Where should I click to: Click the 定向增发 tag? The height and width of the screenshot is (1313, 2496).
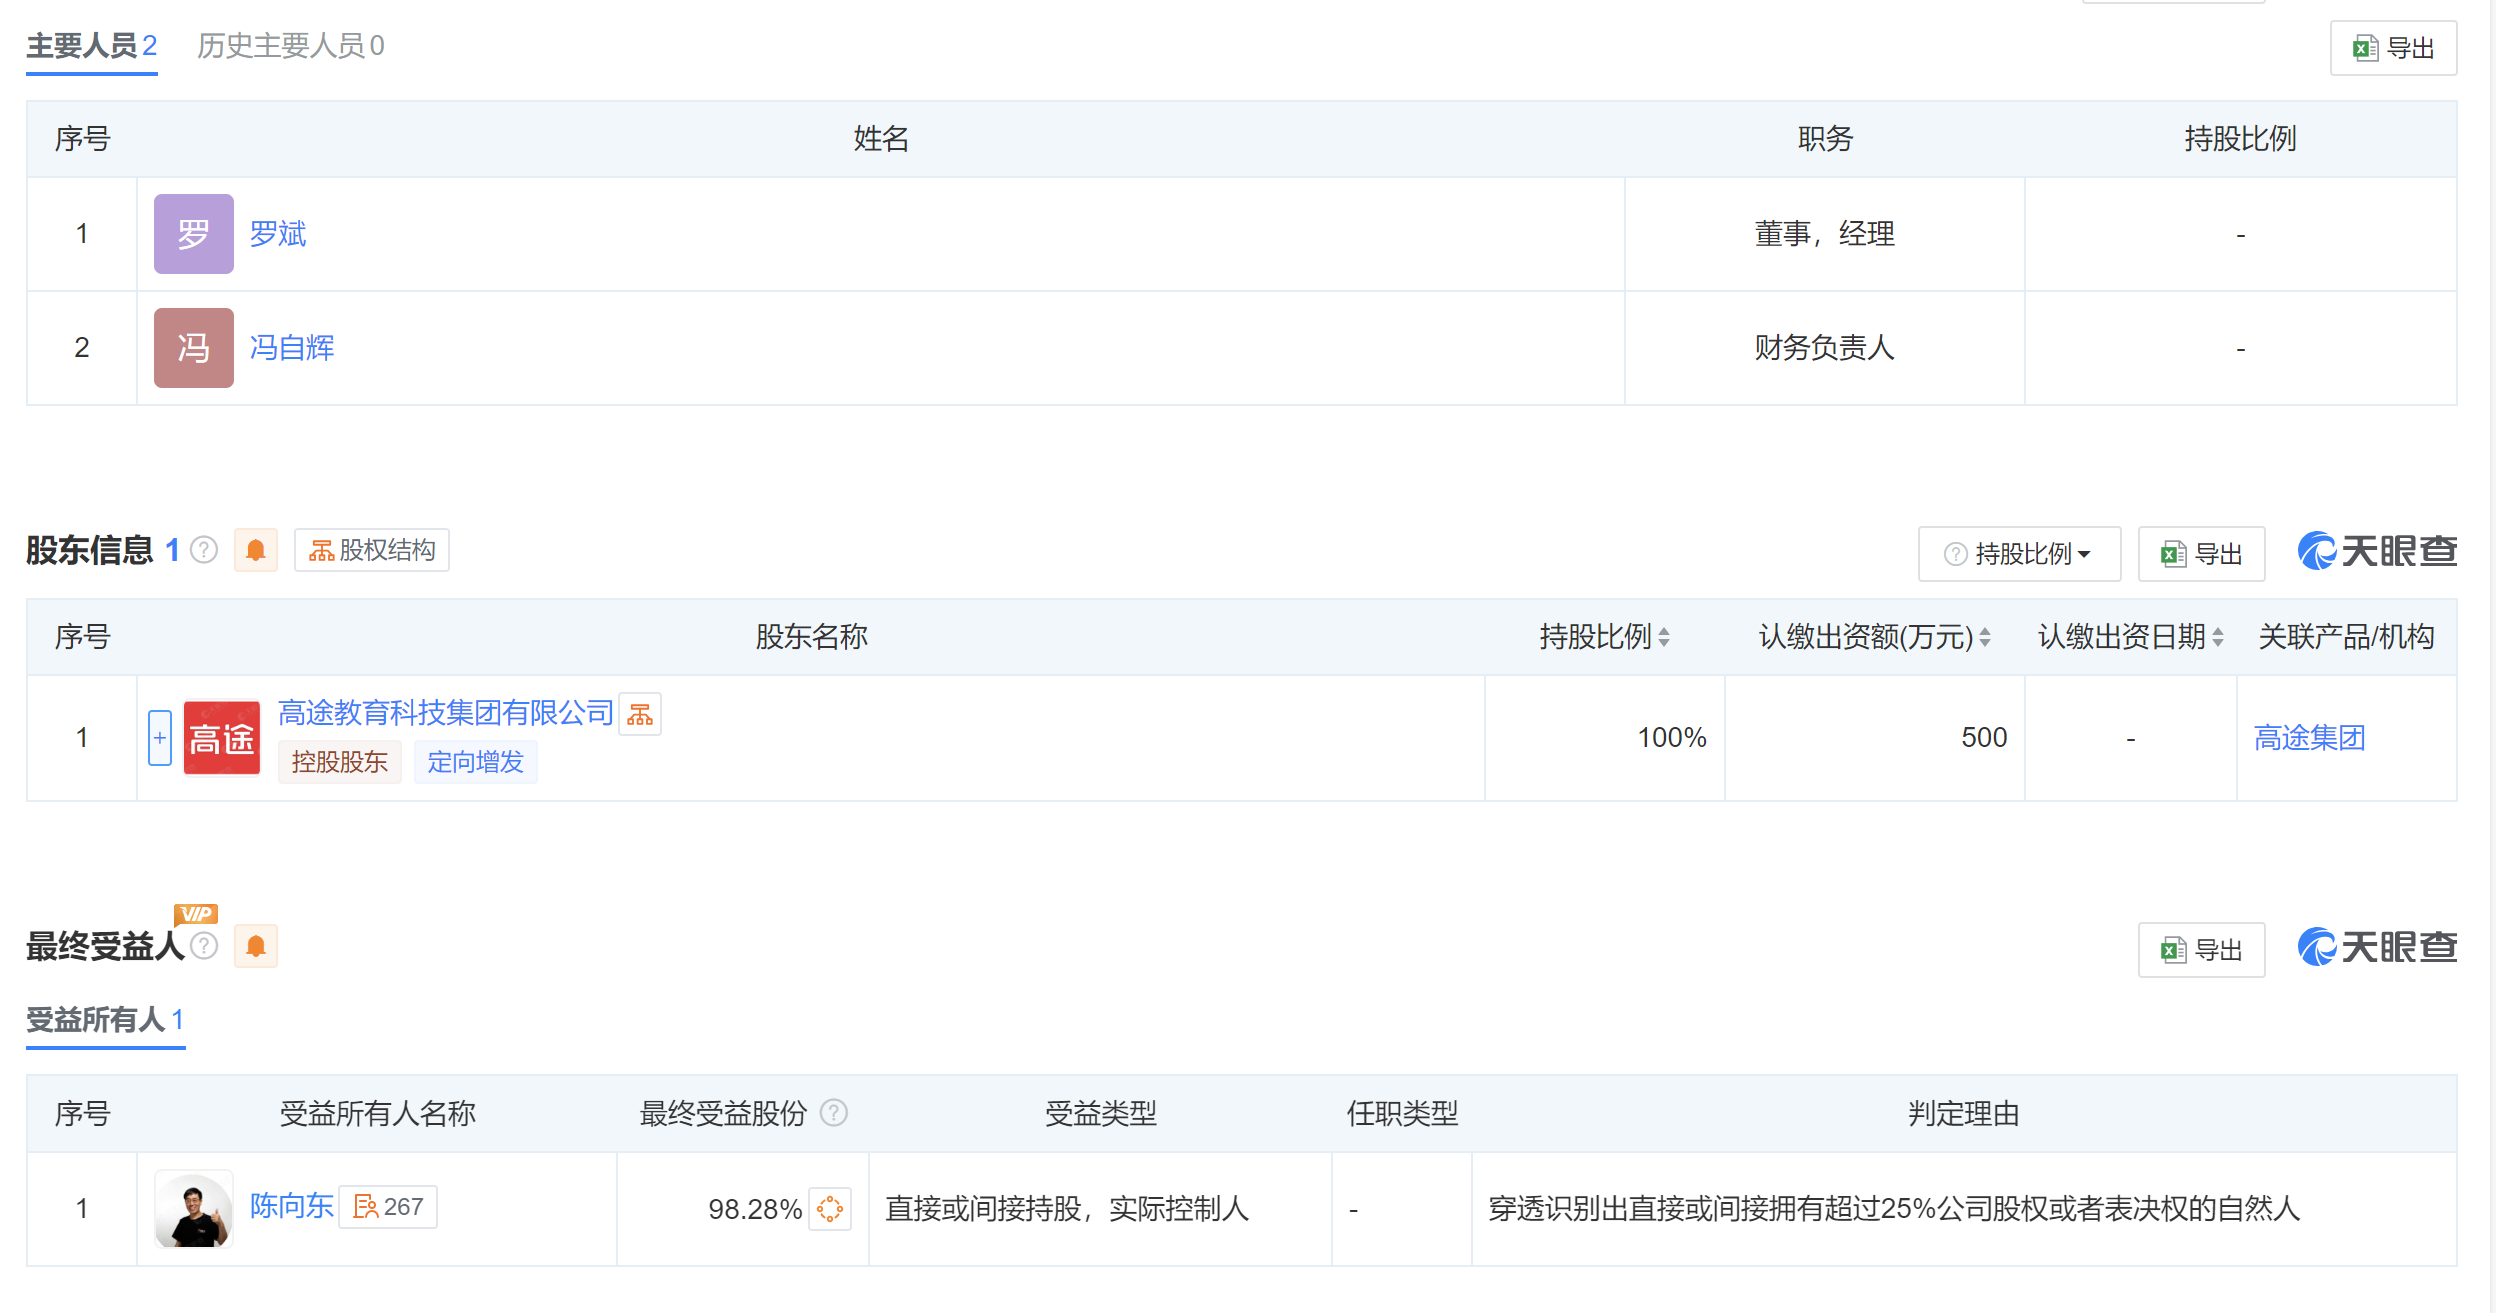pyautogui.click(x=476, y=762)
